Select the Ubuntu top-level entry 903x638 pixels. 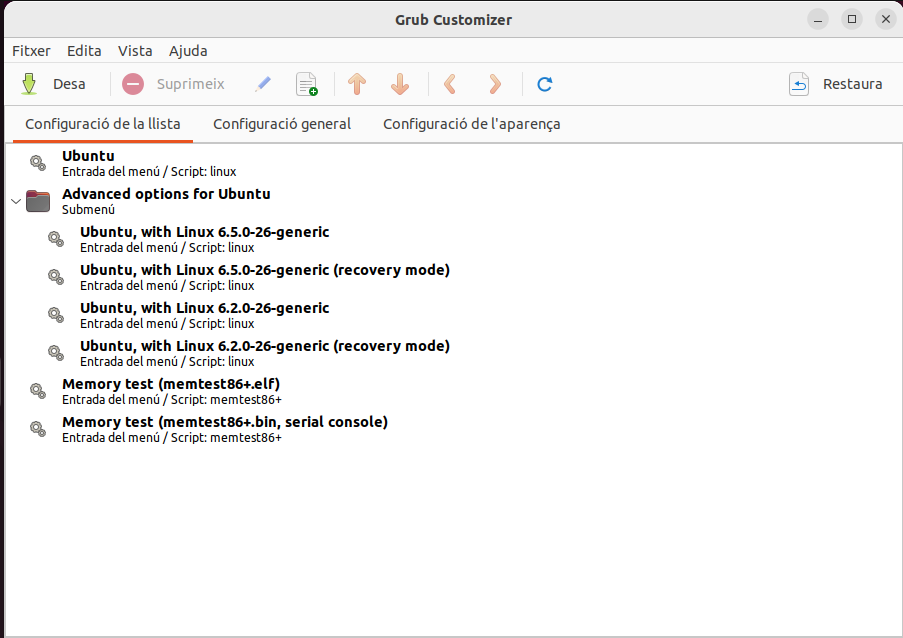point(454,163)
